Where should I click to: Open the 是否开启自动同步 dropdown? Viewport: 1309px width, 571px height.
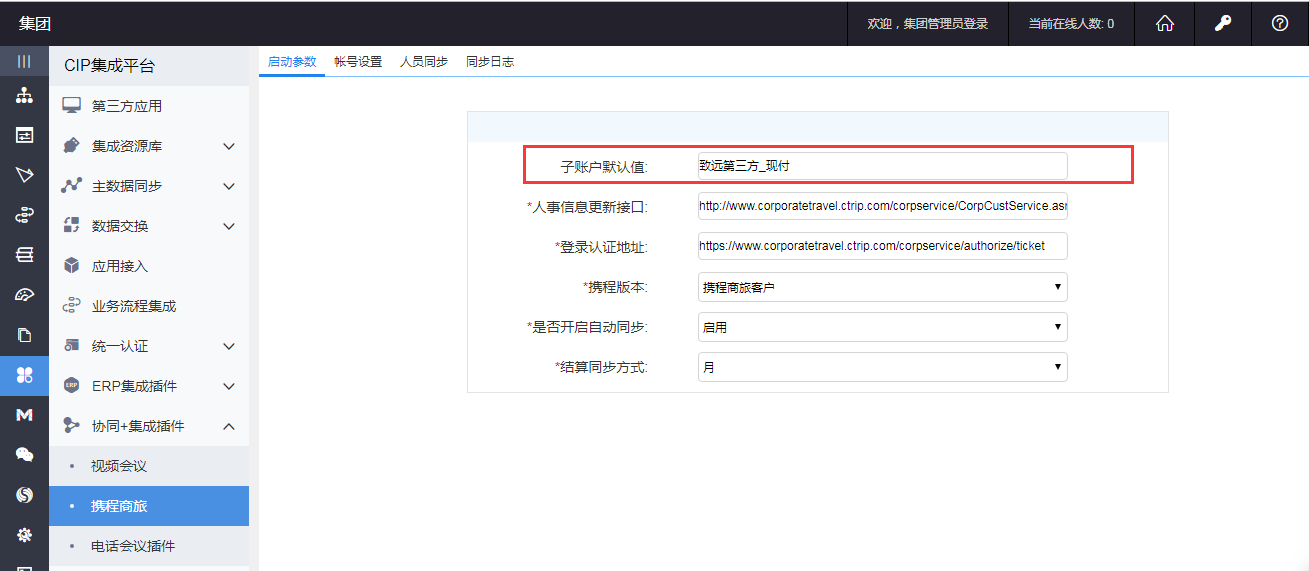pyautogui.click(x=882, y=327)
